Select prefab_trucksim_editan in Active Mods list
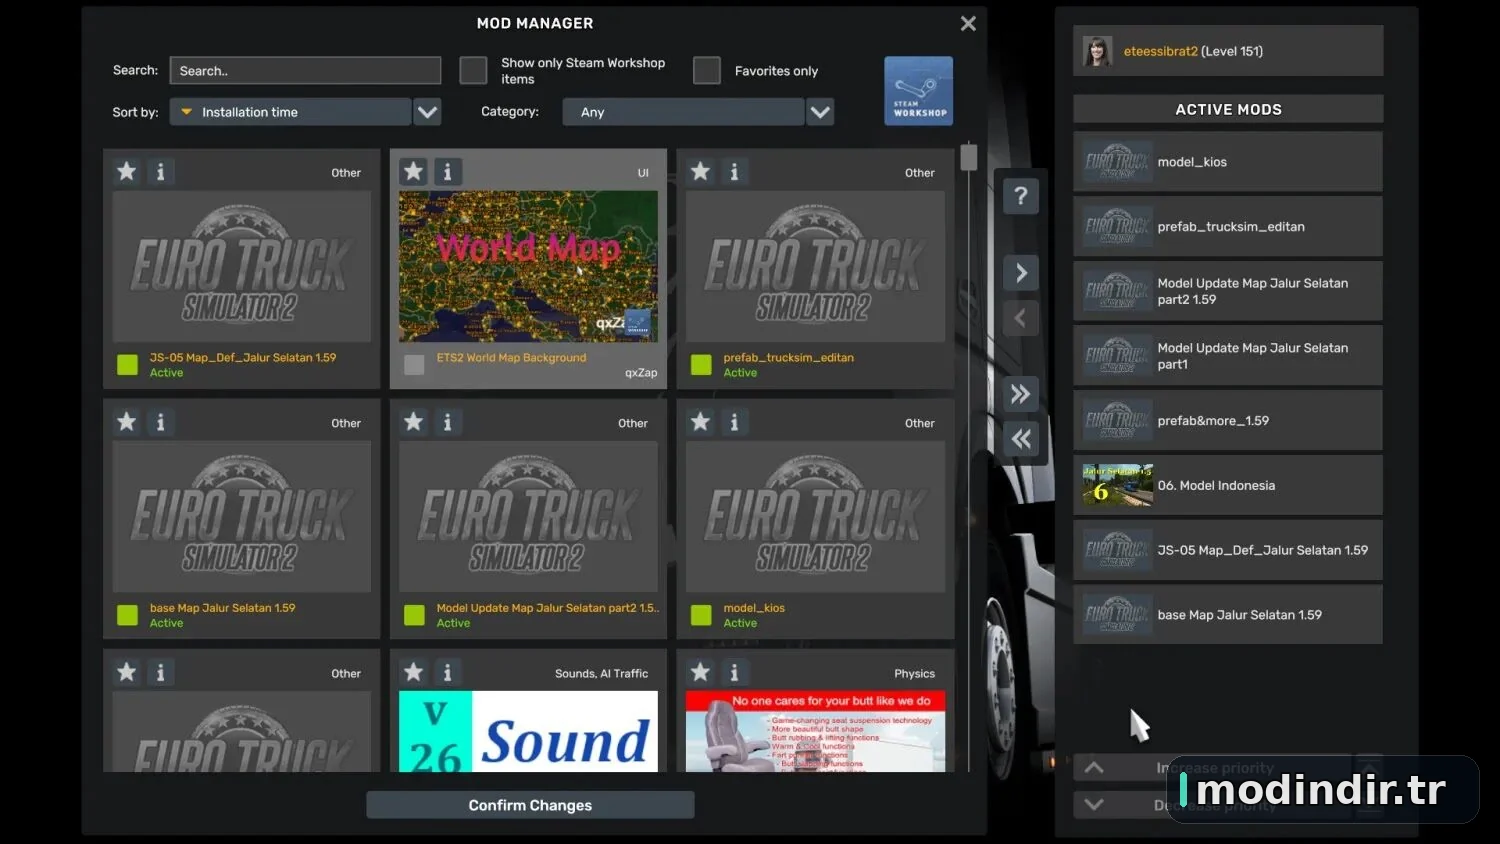 pos(1228,226)
